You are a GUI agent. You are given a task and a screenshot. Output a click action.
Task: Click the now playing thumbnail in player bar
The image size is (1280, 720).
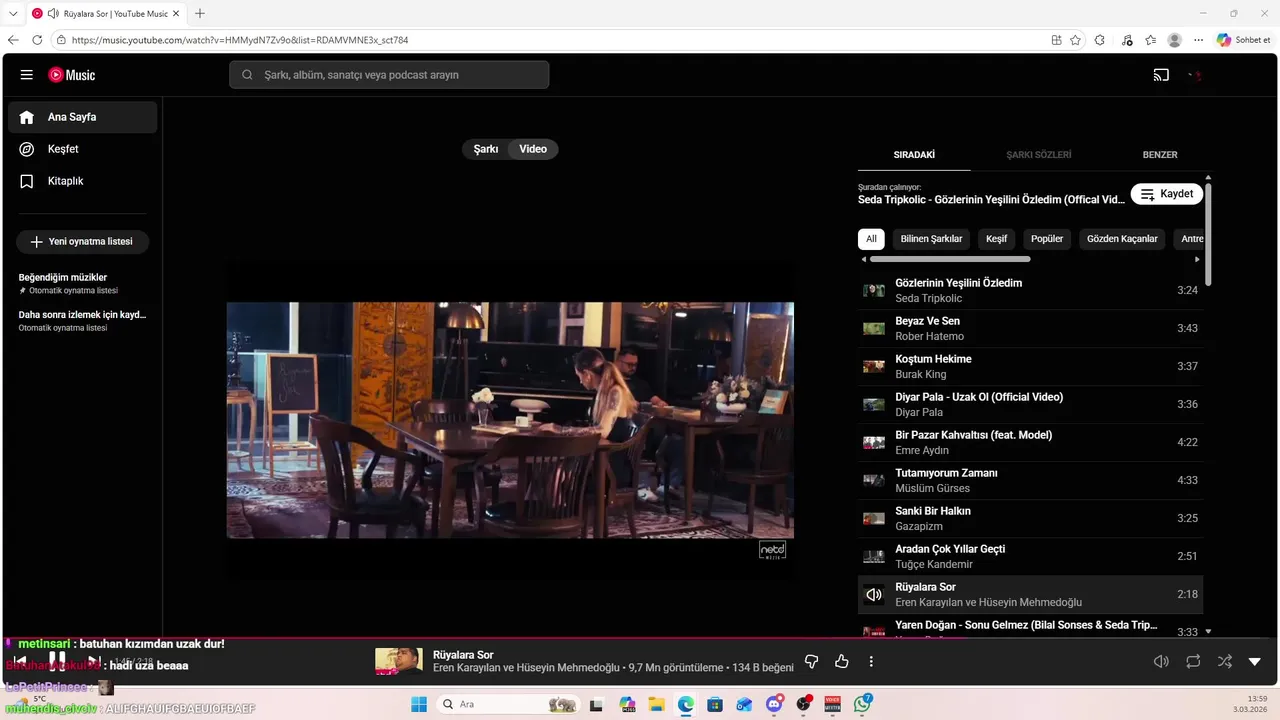(x=399, y=661)
